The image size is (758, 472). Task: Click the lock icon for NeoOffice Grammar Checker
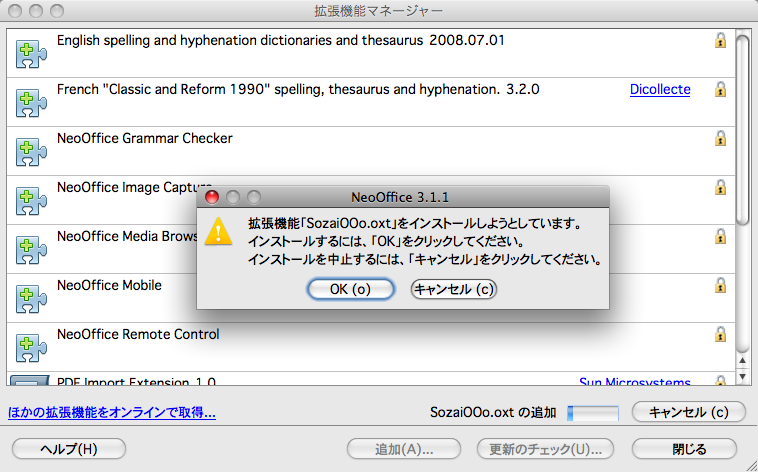click(720, 139)
